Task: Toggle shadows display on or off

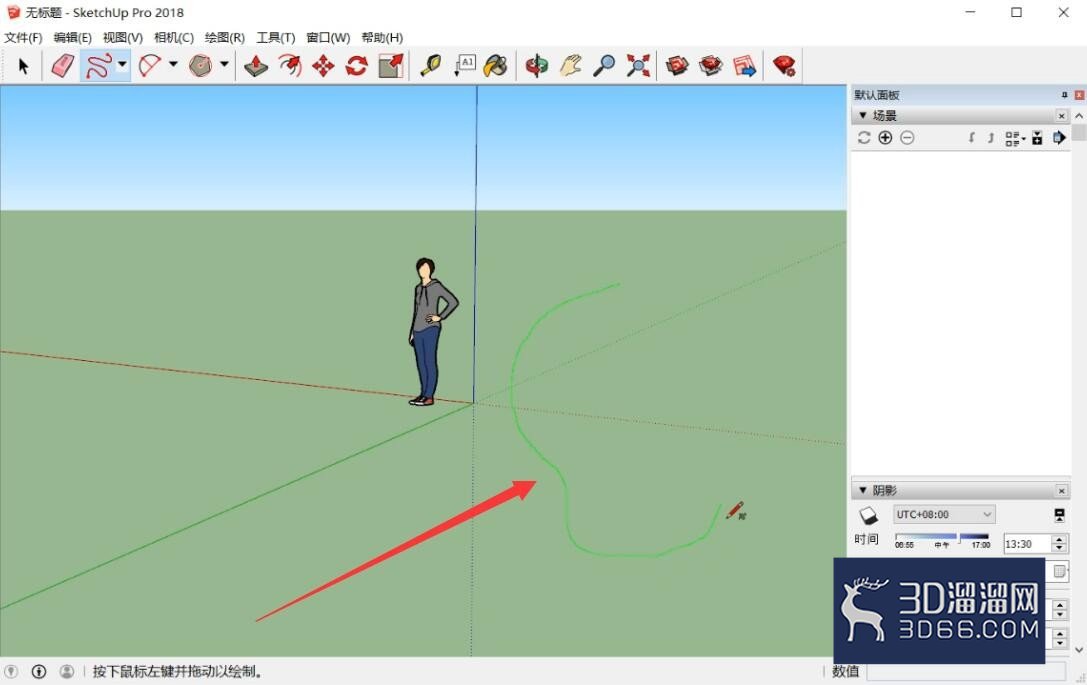Action: point(869,516)
